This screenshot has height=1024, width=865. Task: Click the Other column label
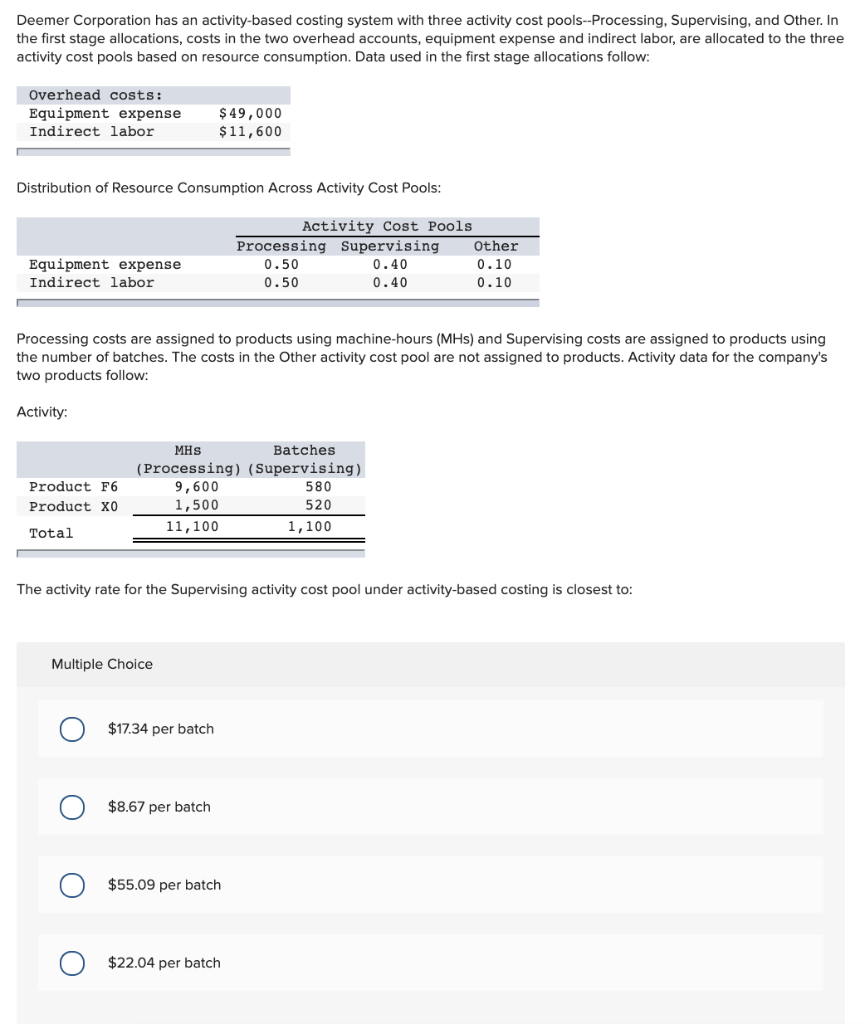(x=498, y=246)
